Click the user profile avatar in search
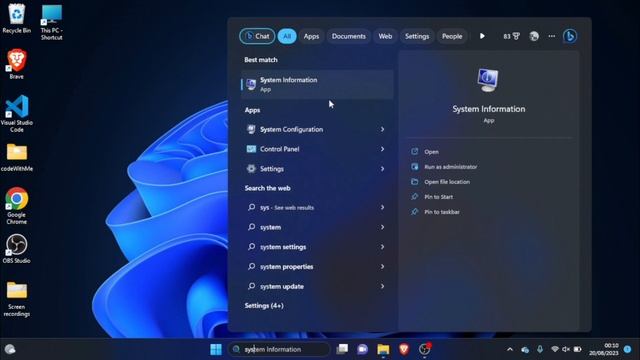Viewport: 640px width, 360px height. coord(534,36)
